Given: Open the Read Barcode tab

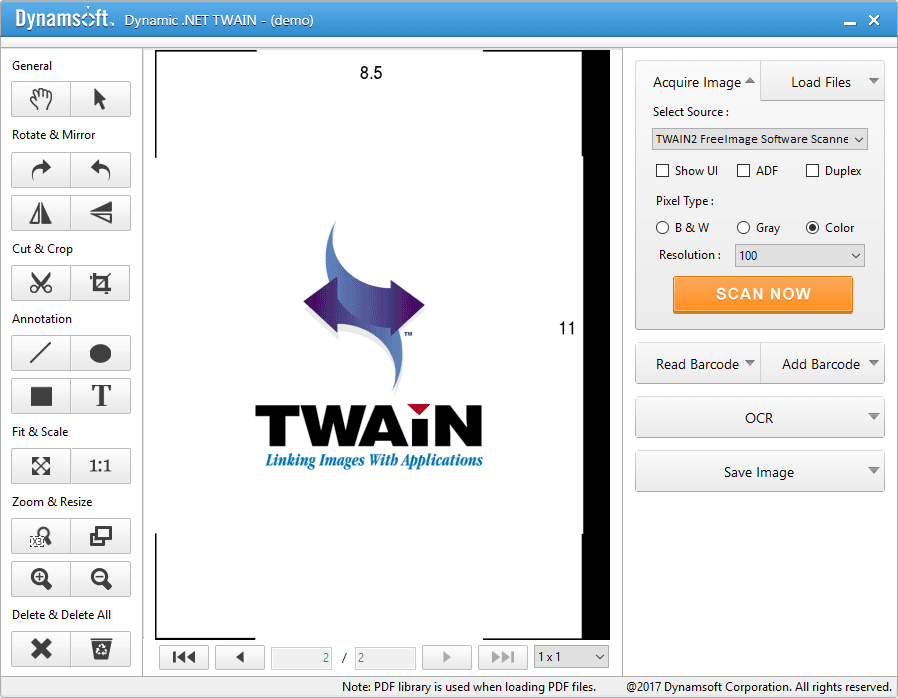Looking at the screenshot, I should click(698, 364).
